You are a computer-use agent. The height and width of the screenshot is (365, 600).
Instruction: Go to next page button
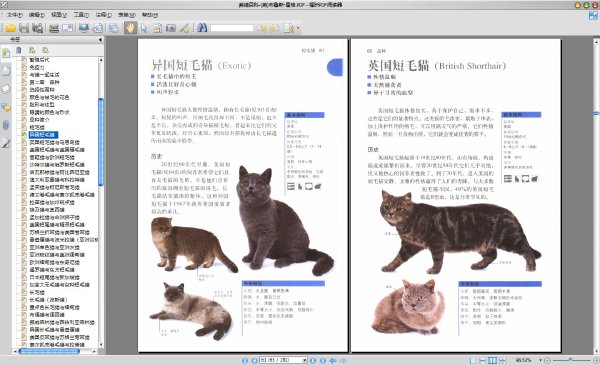(x=313, y=360)
